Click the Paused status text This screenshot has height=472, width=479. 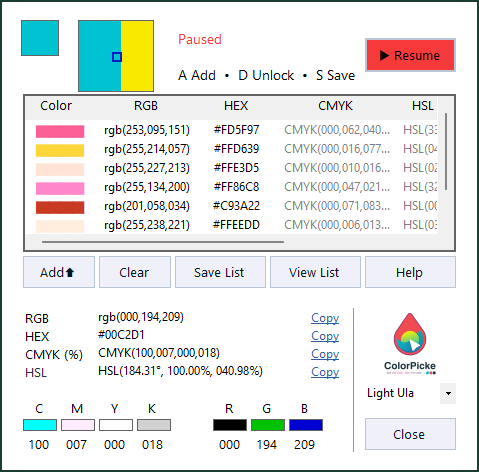(200, 39)
